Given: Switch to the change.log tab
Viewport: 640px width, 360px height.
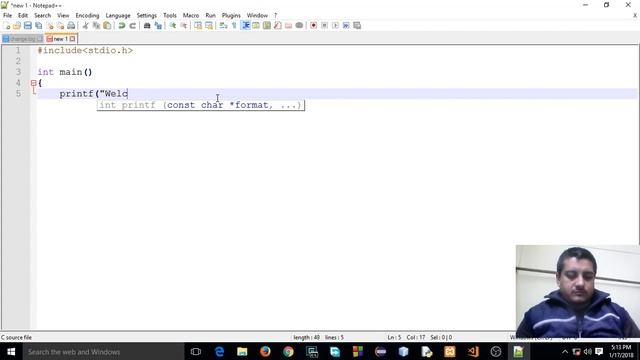Looking at the screenshot, I should tap(22, 39).
